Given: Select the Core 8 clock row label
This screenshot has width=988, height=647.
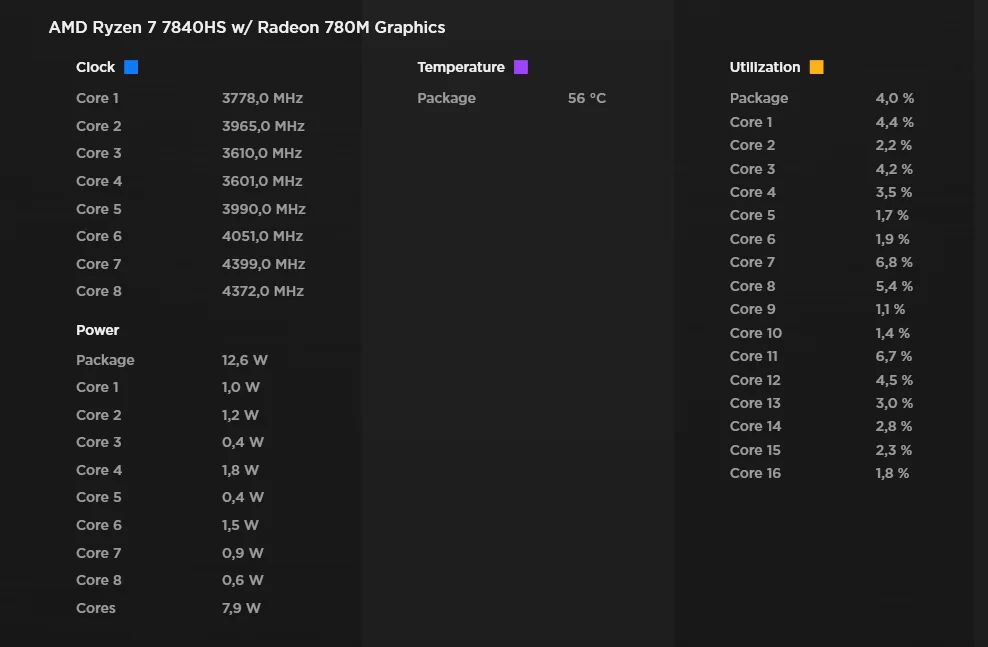Looking at the screenshot, I should pos(98,291).
